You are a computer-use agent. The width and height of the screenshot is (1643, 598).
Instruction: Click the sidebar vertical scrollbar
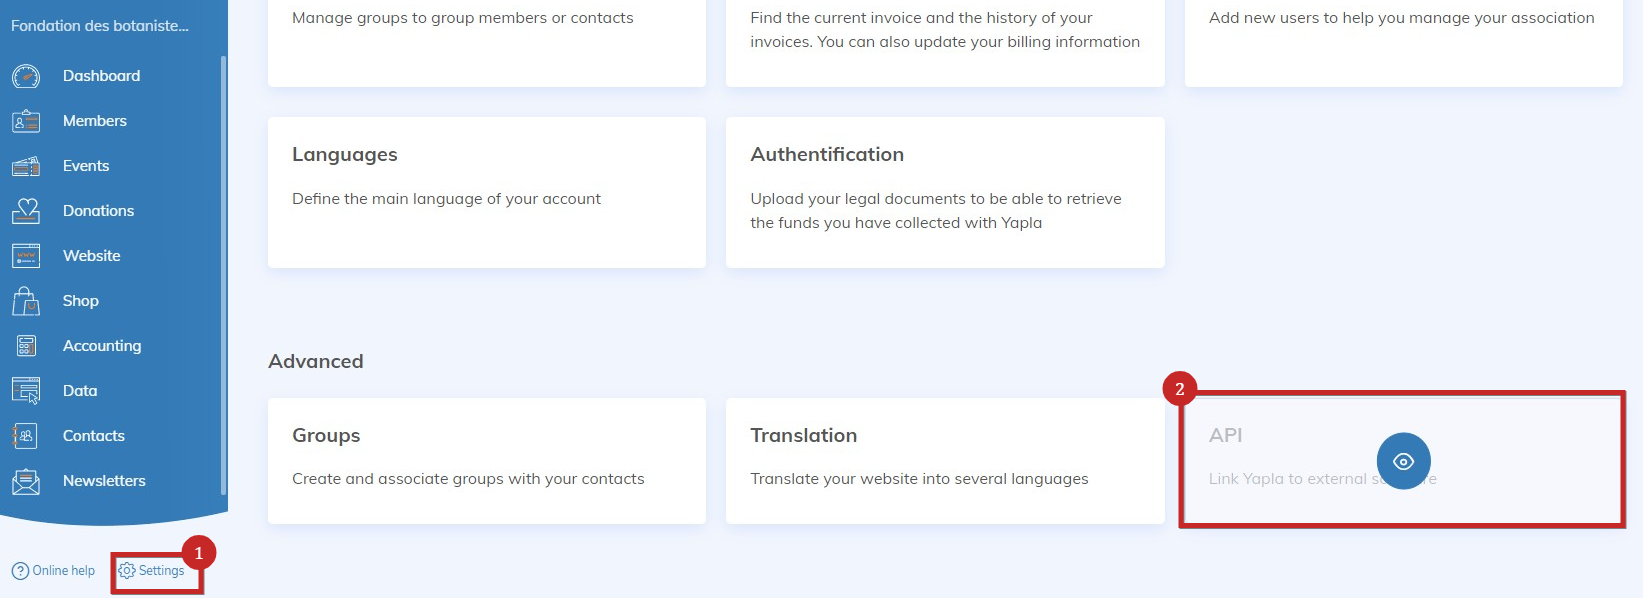pos(223,275)
